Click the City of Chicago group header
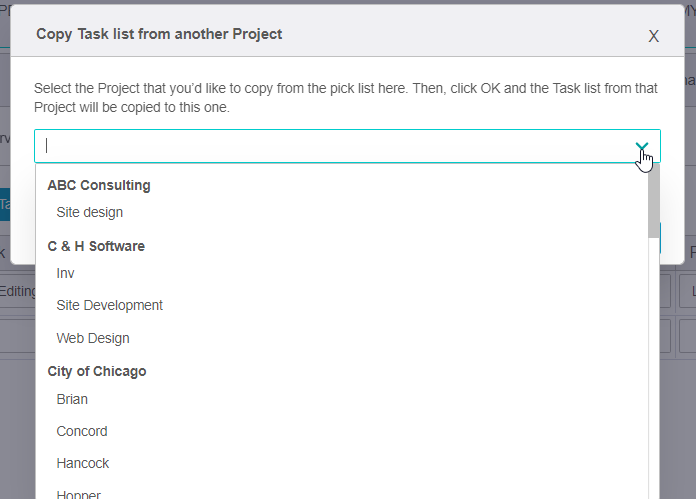Image resolution: width=696 pixels, height=499 pixels. [97, 371]
